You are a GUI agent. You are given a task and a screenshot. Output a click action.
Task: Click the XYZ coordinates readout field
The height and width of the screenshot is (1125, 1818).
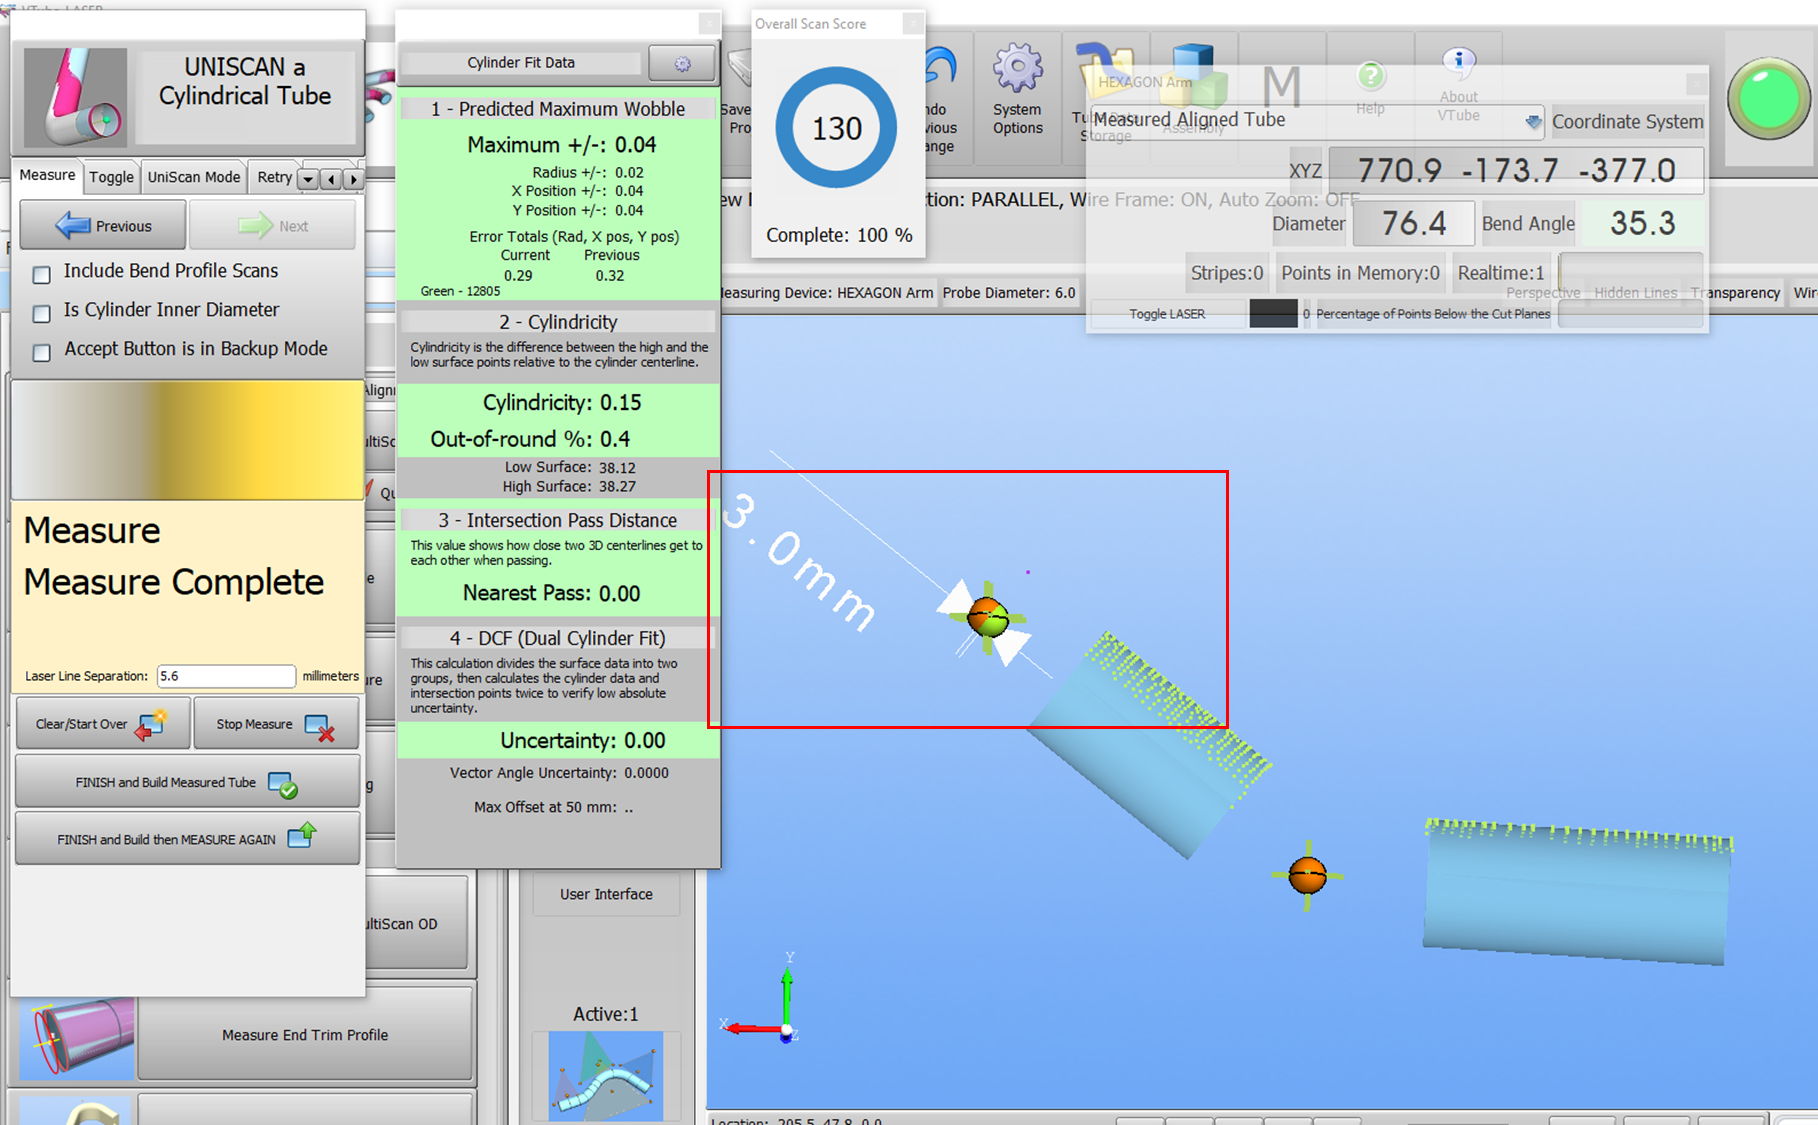[x=1515, y=170]
